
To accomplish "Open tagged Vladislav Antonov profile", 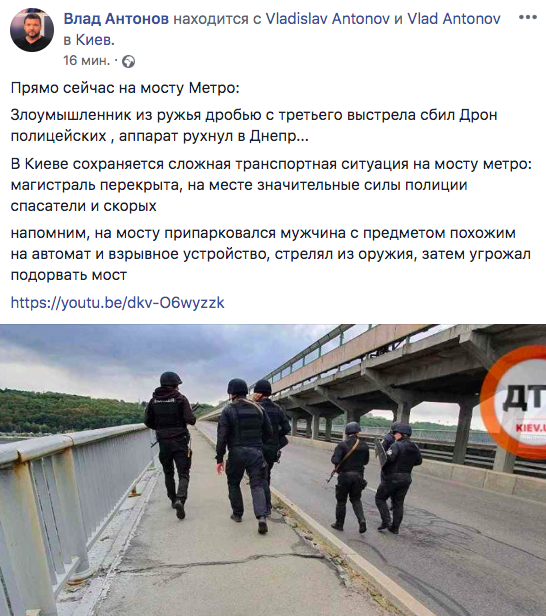I will coord(328,18).
